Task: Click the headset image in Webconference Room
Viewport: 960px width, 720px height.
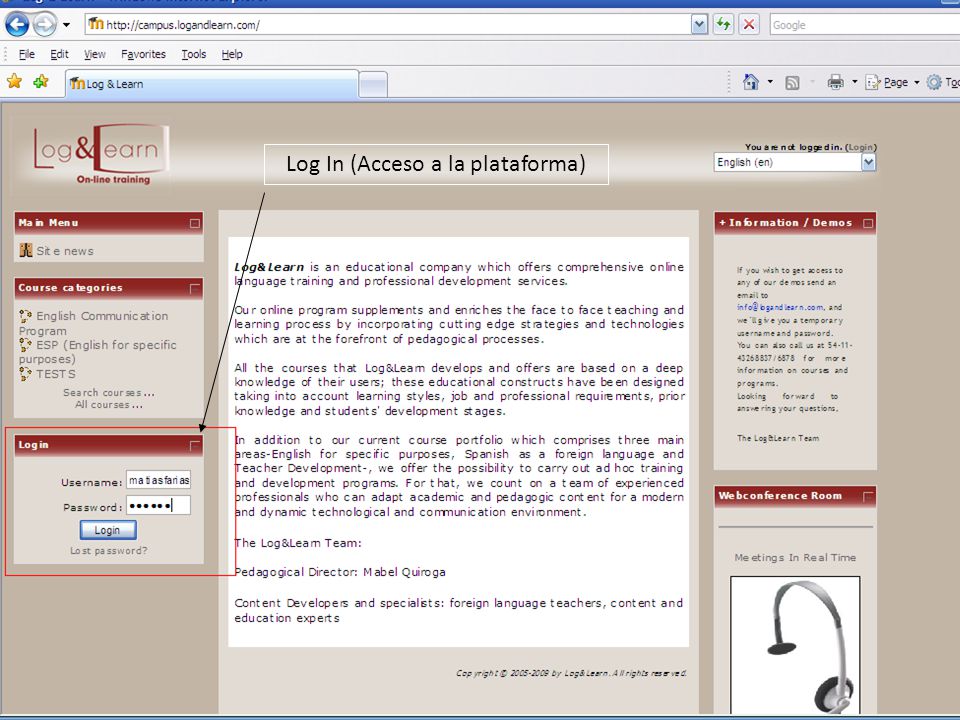Action: tap(795, 647)
